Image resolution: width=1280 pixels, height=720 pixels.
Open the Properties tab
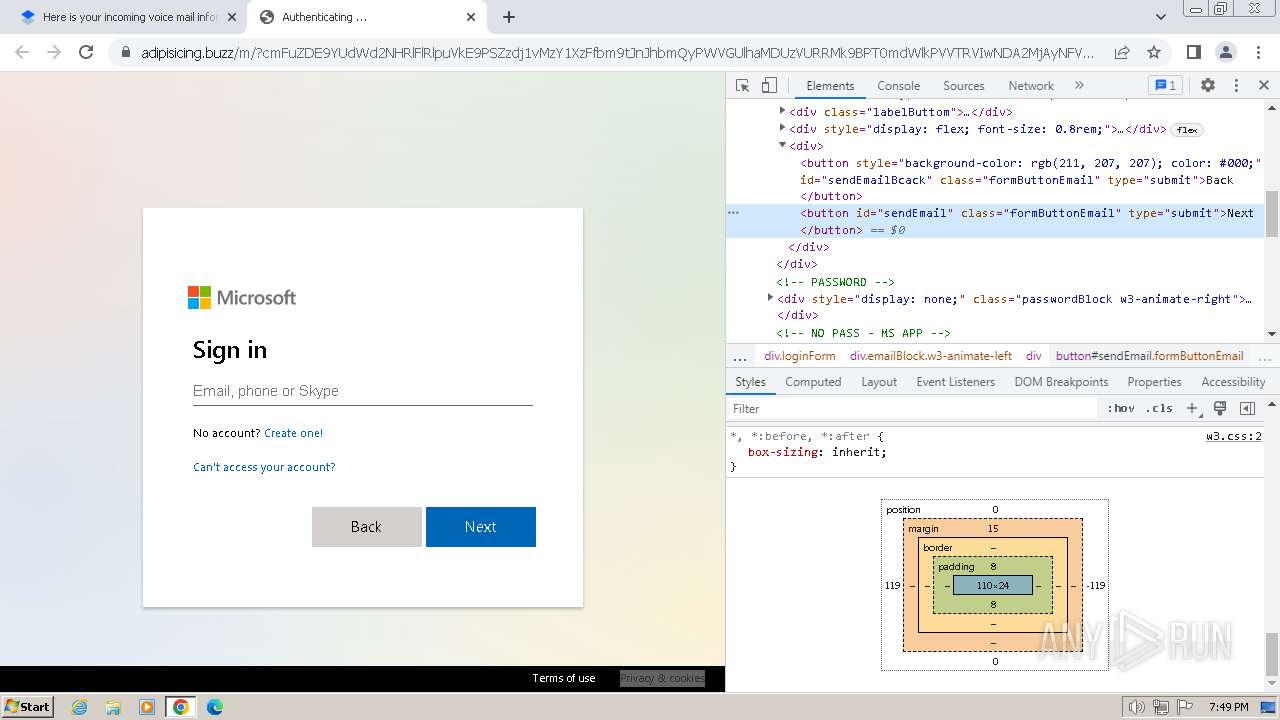click(1154, 382)
